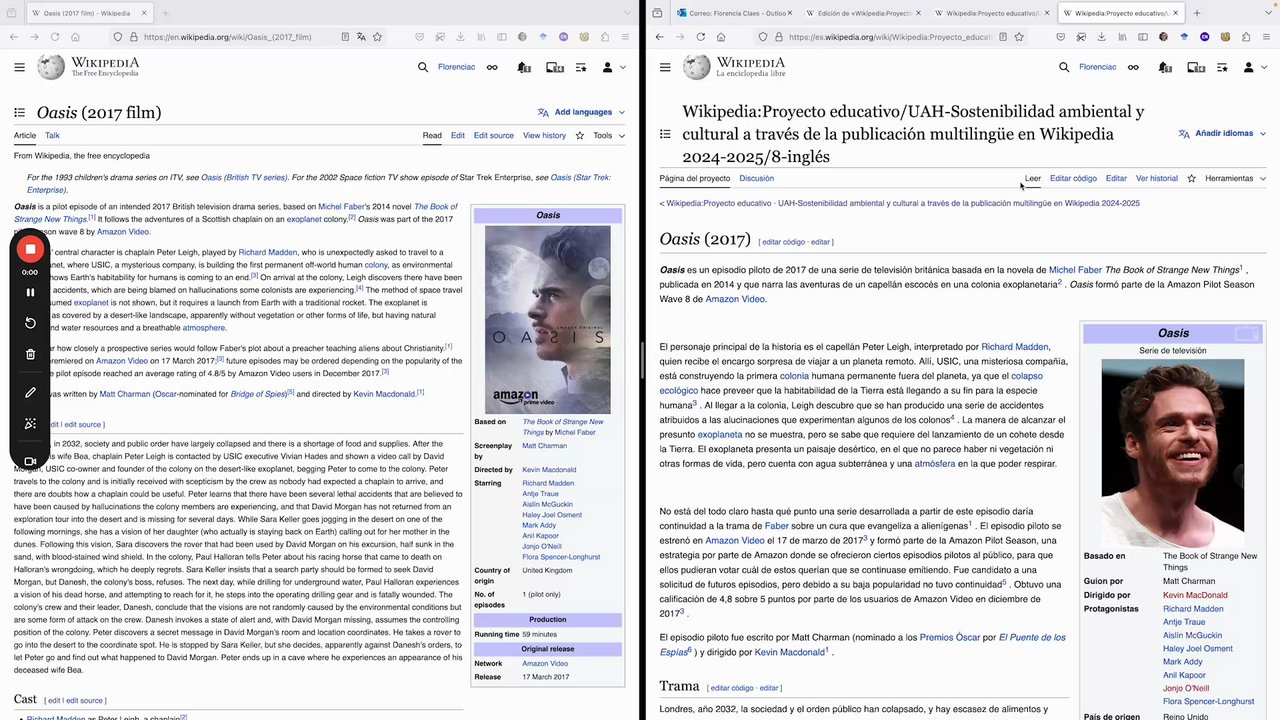Click the Richard Madden photo in Spanish infobox
This screenshot has width=1280, height=720.
[1173, 453]
